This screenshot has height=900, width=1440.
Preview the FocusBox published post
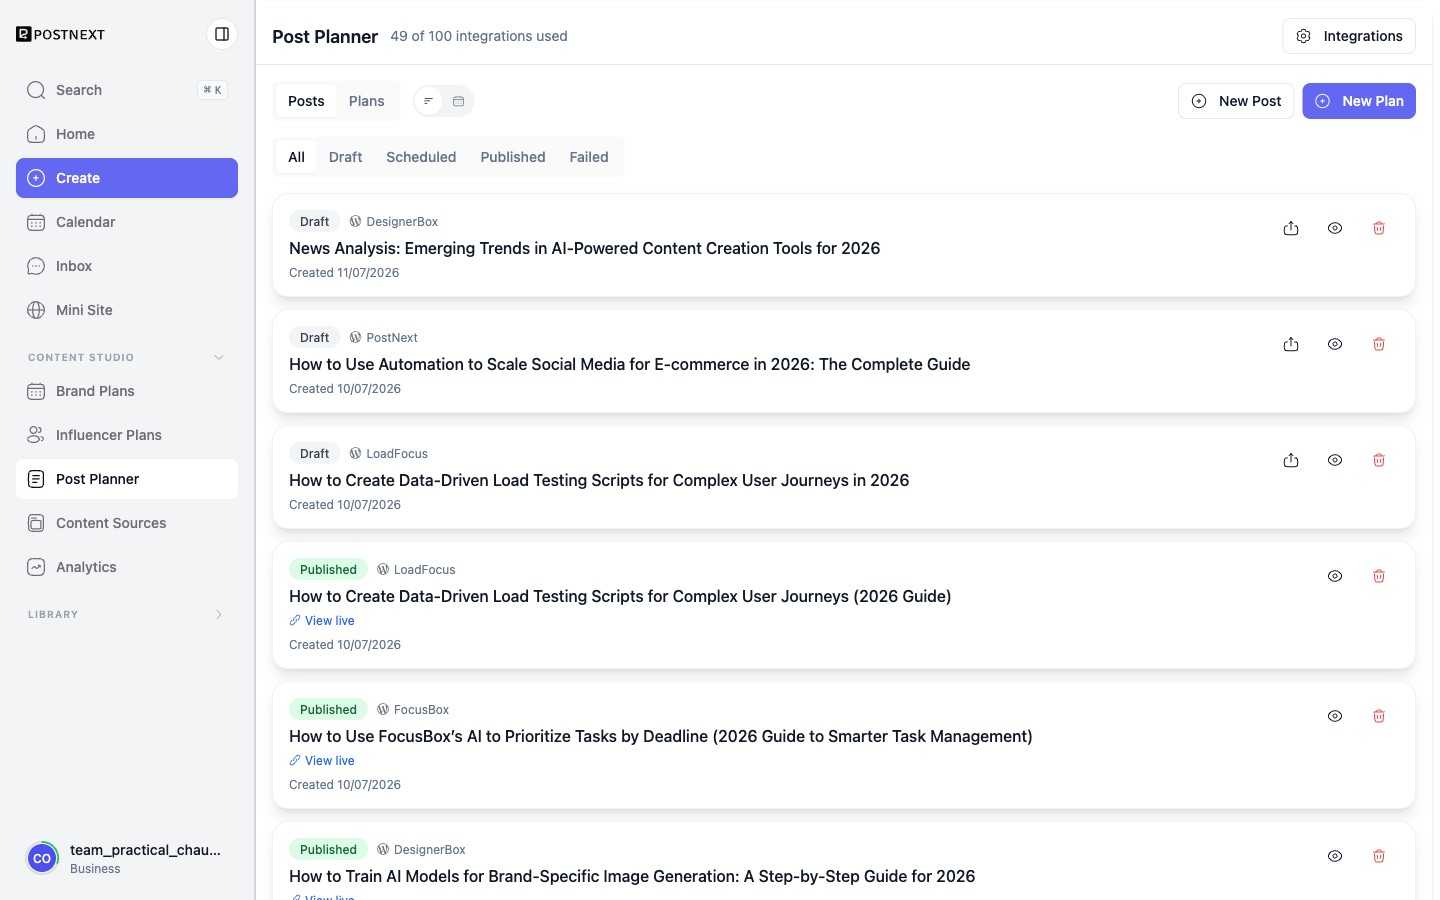coord(1335,716)
